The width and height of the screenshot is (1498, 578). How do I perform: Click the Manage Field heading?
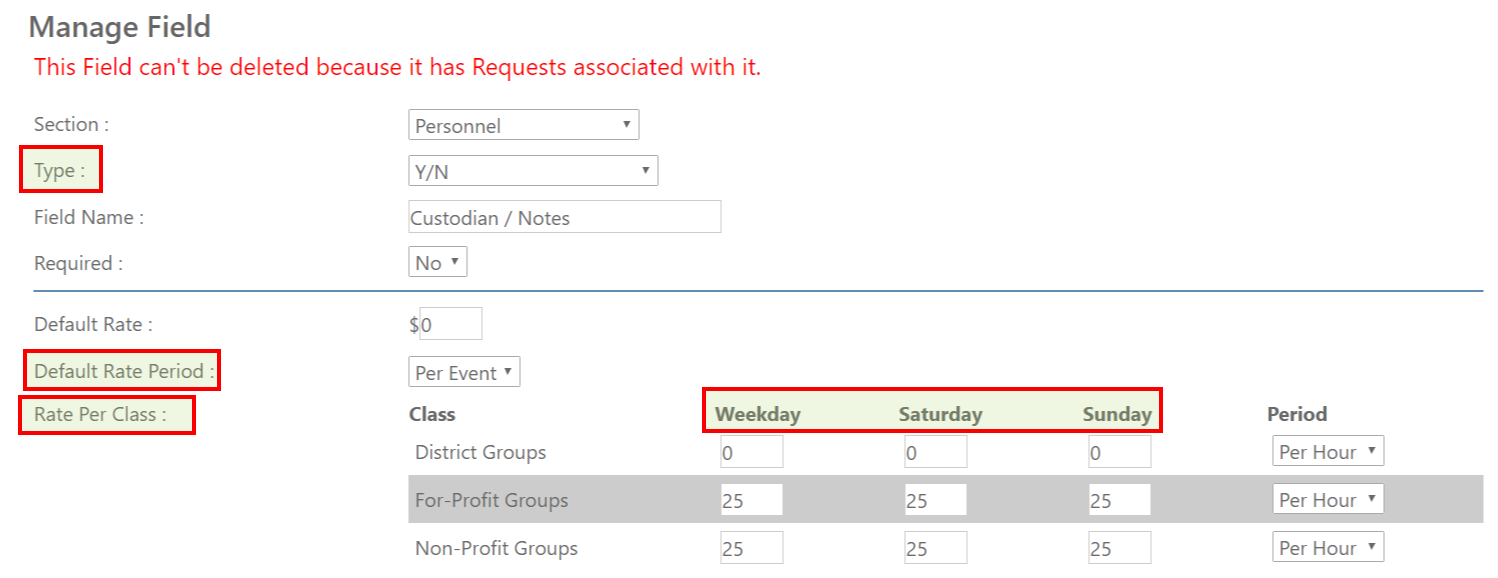(120, 27)
